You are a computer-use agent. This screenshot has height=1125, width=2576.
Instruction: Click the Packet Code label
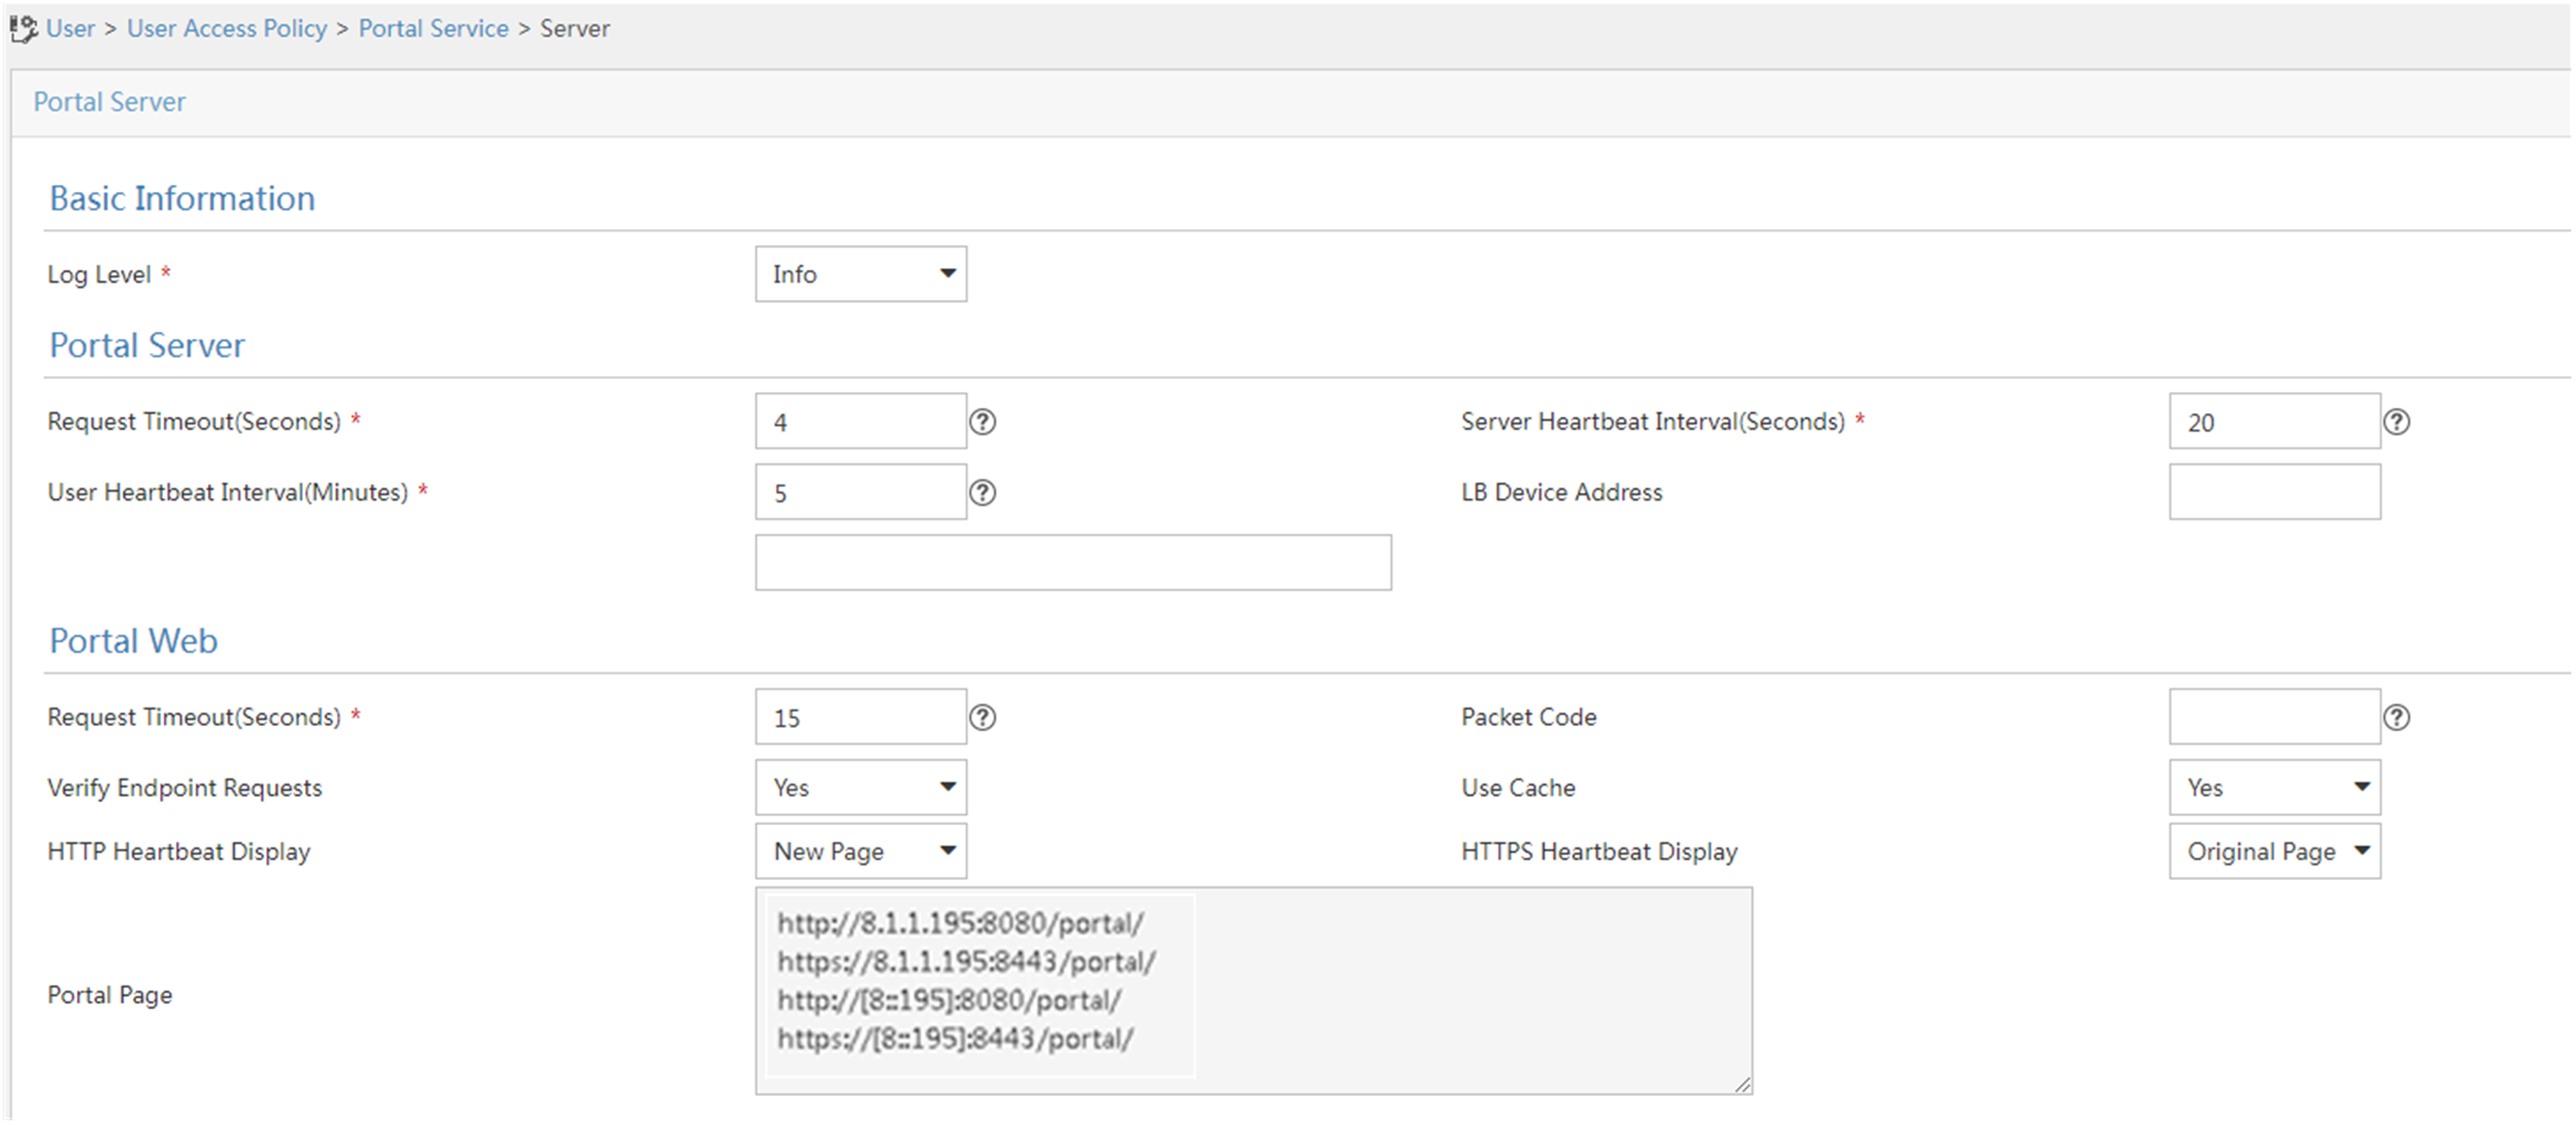pyautogui.click(x=1529, y=718)
